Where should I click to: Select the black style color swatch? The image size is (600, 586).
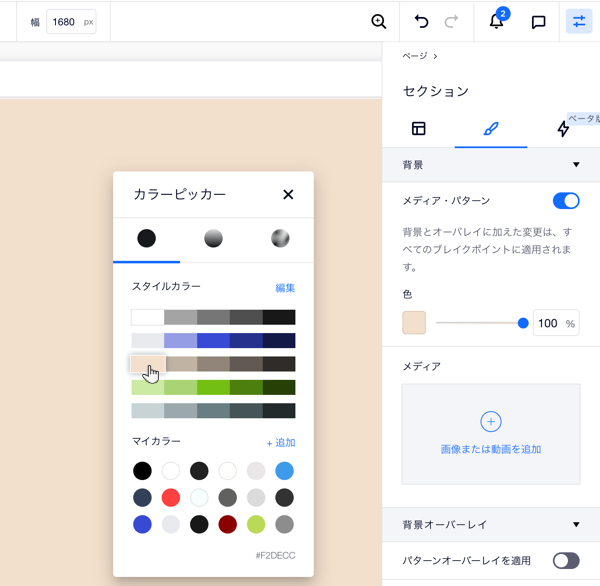pos(279,317)
